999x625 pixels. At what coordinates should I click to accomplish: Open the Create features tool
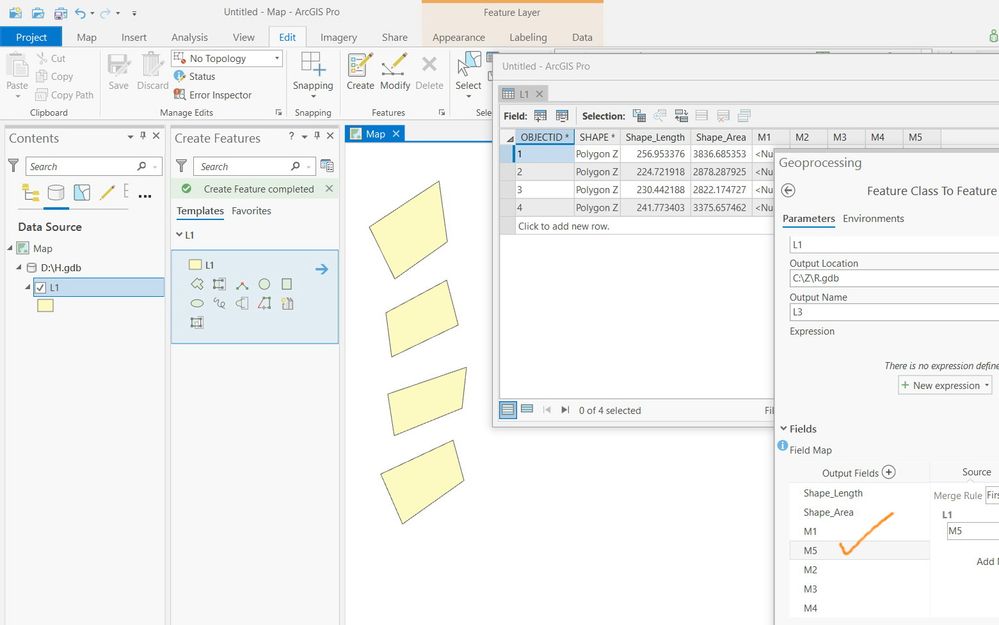[360, 64]
